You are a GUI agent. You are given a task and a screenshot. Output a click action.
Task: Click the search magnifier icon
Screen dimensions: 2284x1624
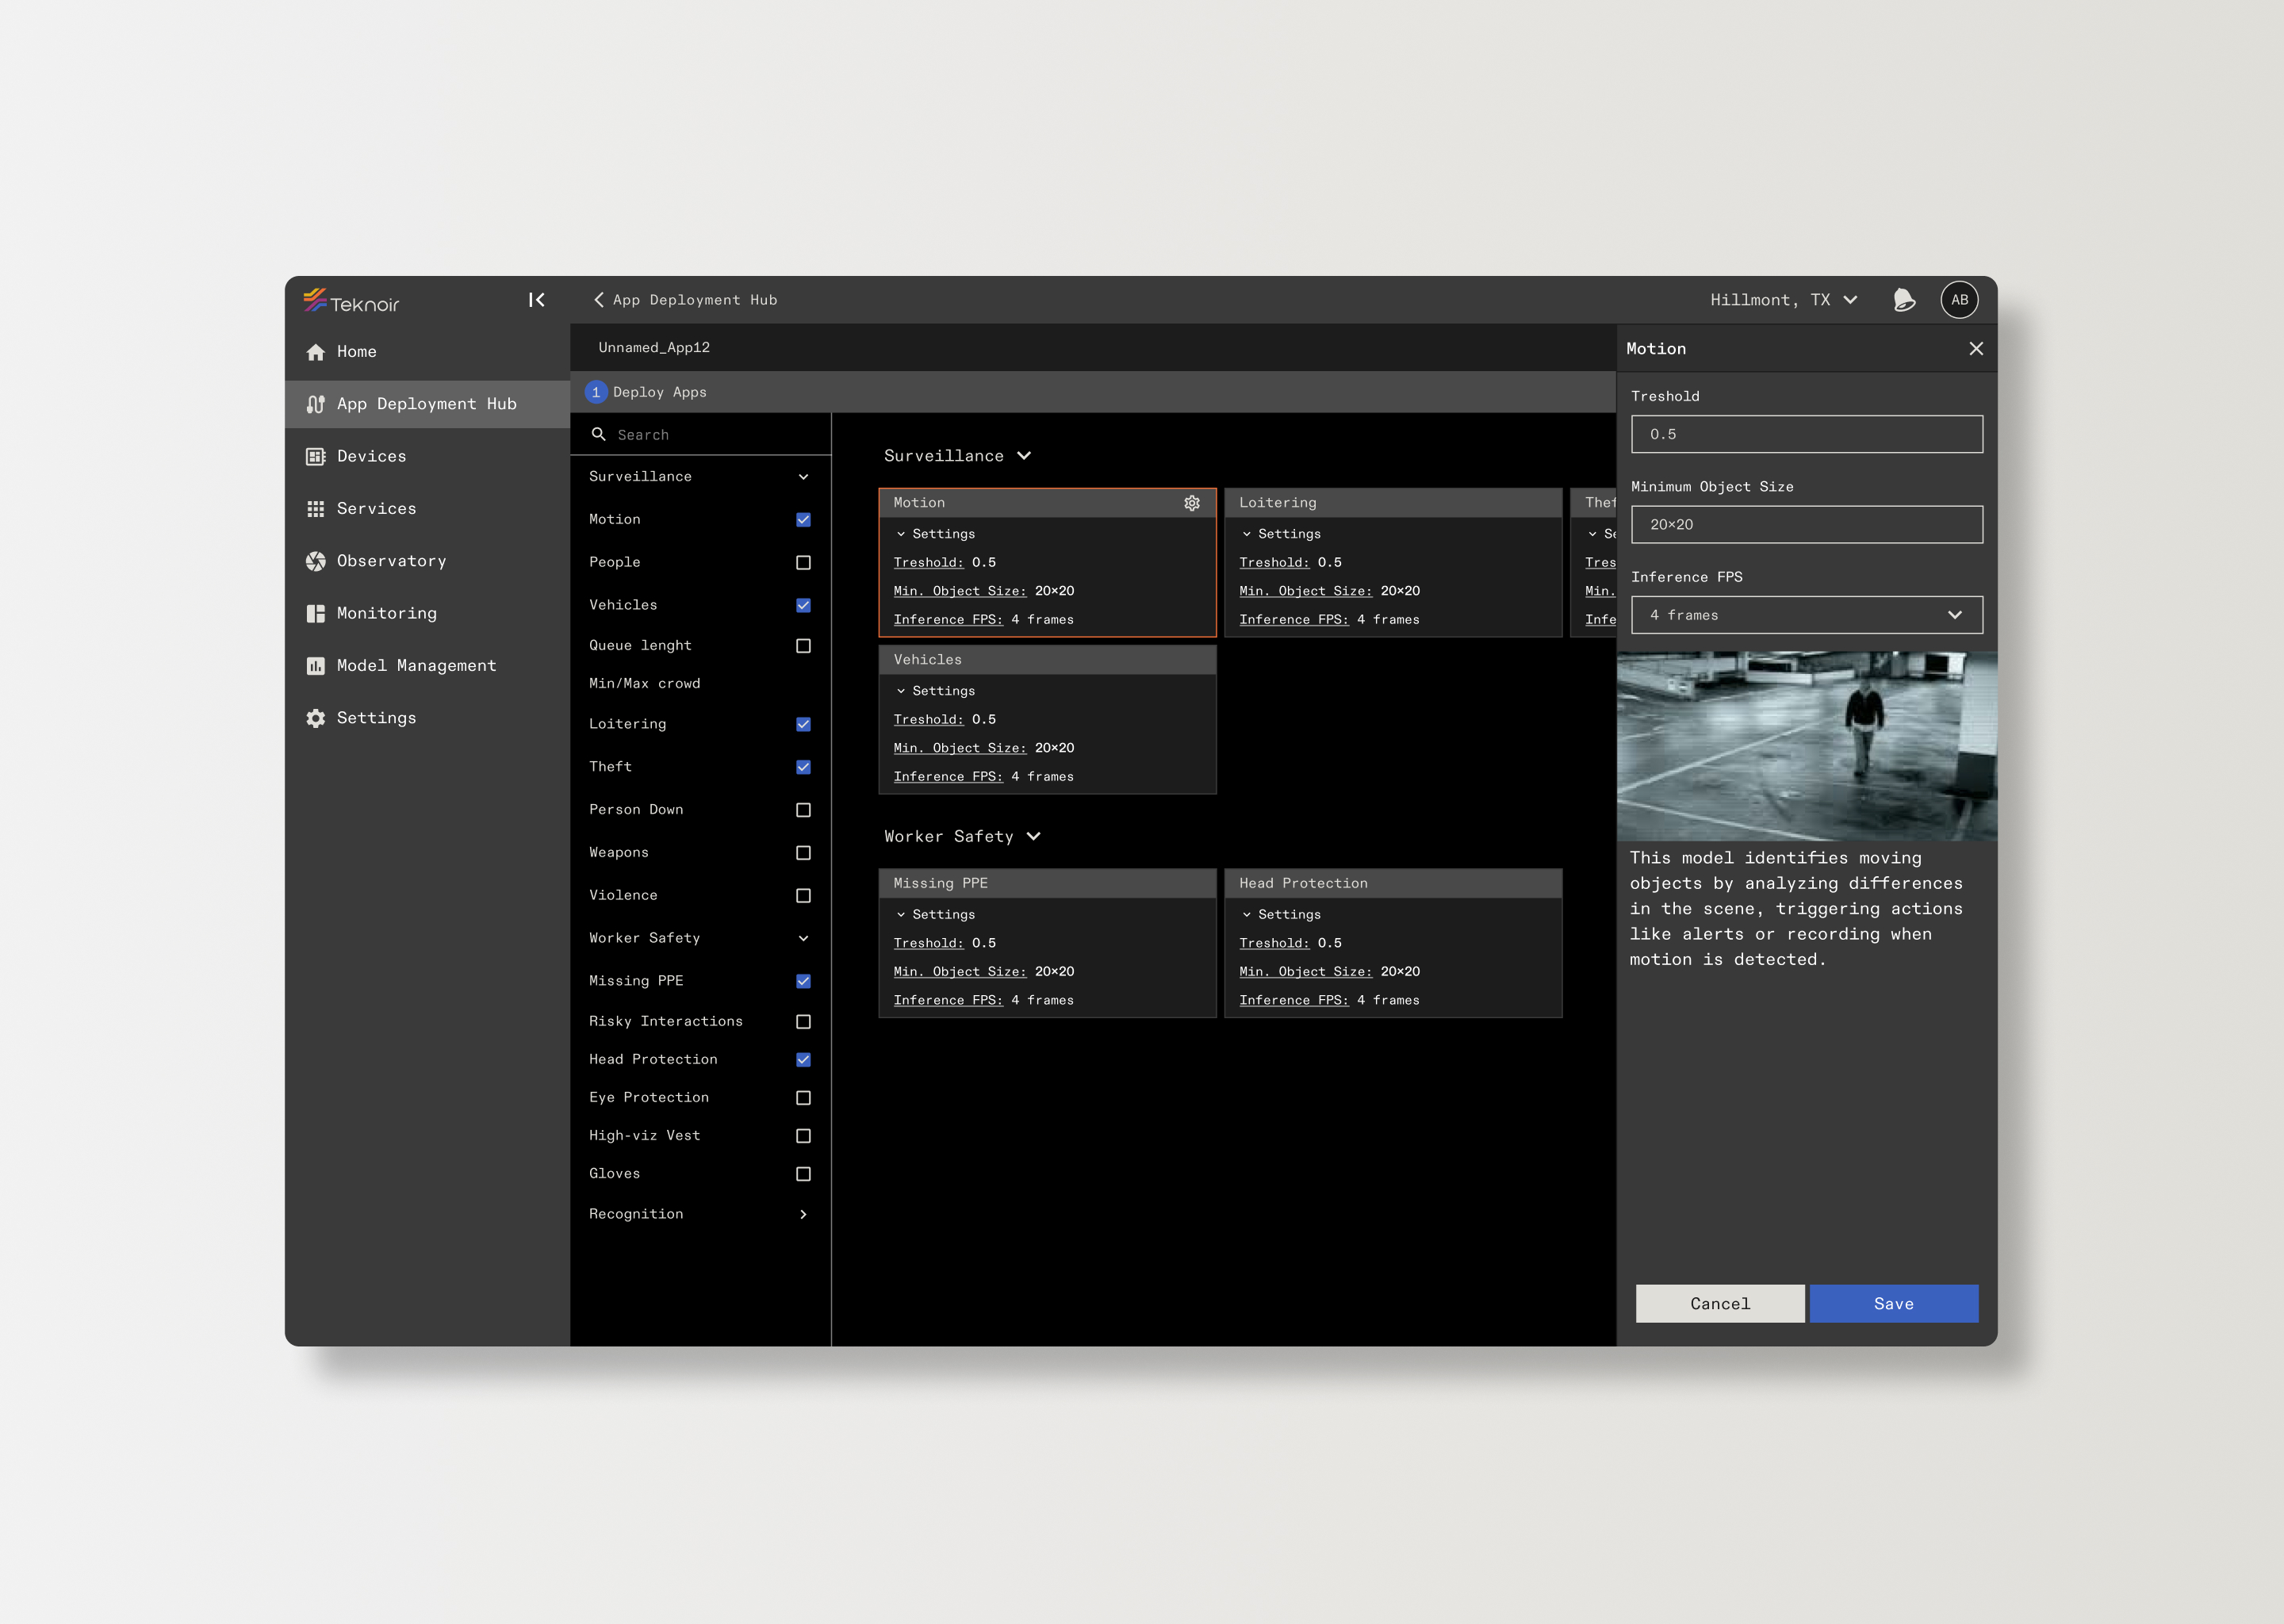point(599,435)
